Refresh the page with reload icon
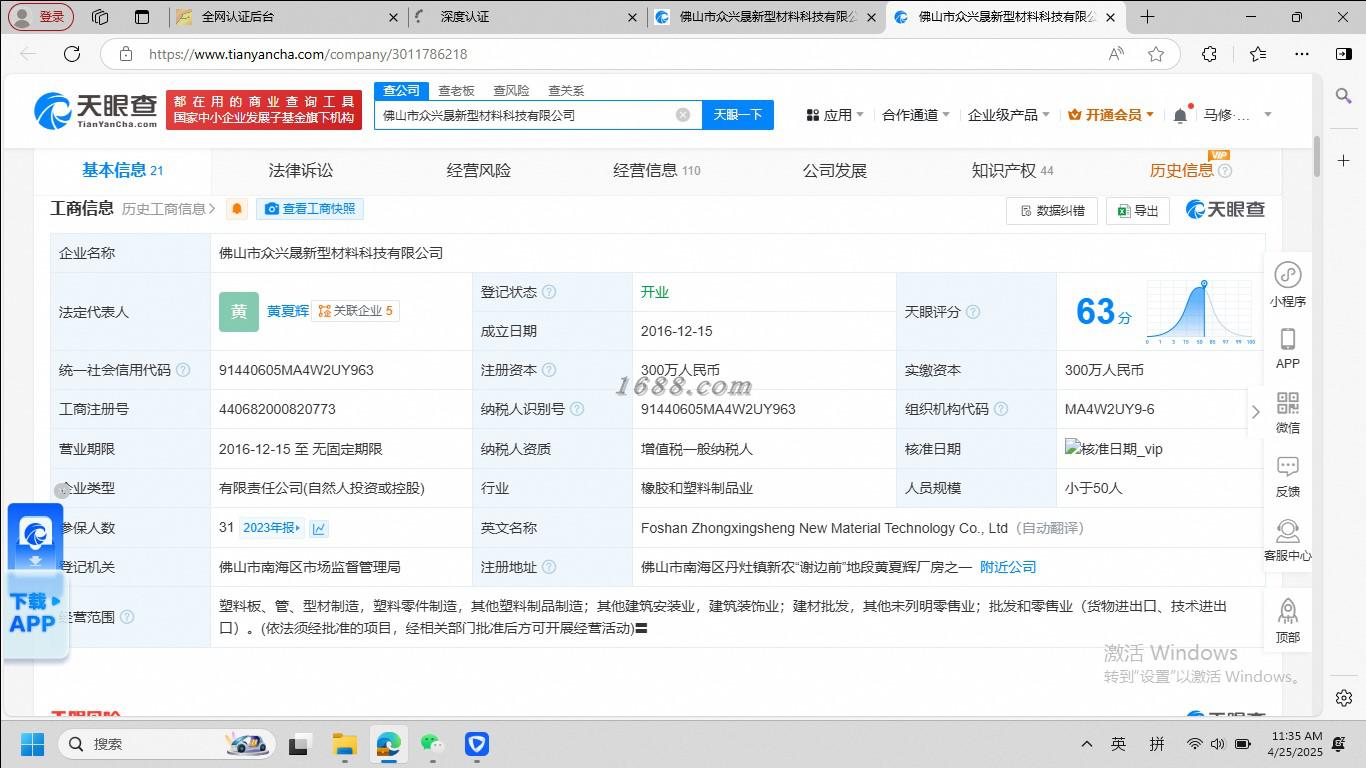Image resolution: width=1366 pixels, height=768 pixels. pyautogui.click(x=72, y=54)
